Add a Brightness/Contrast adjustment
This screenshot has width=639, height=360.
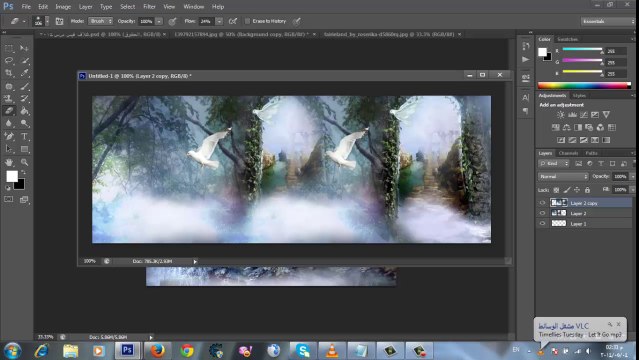[561, 115]
